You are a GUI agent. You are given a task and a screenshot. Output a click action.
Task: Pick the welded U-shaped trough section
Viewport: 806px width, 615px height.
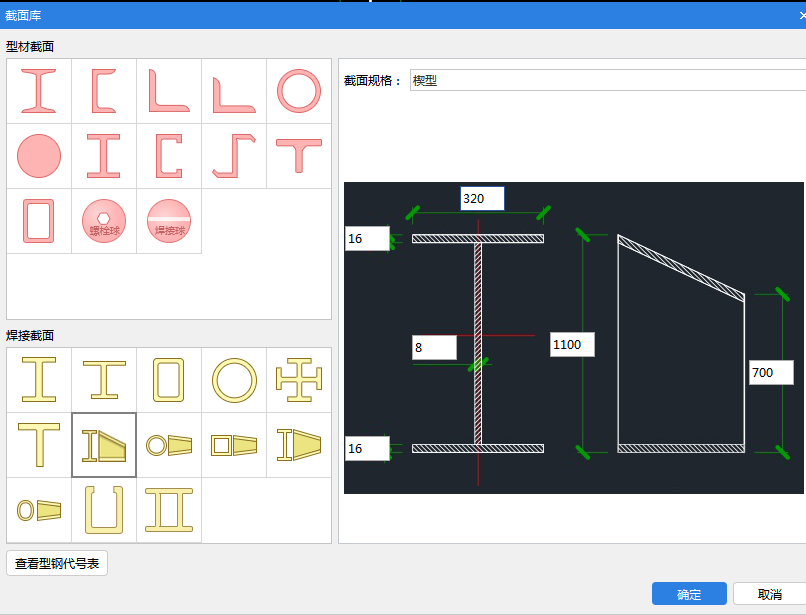(104, 510)
